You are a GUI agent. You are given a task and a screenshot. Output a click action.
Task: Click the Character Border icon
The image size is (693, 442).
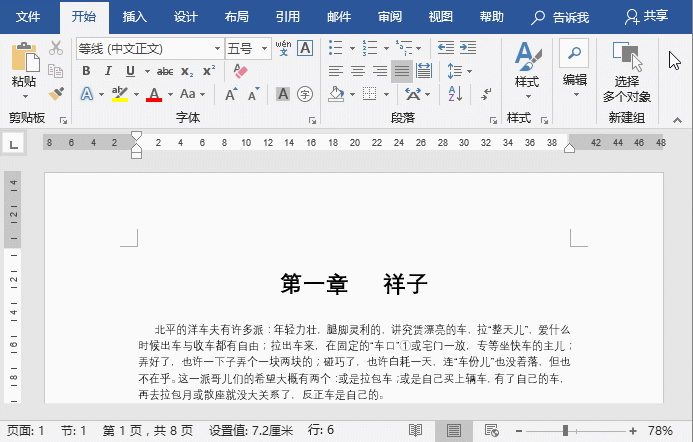pyautogui.click(x=305, y=48)
